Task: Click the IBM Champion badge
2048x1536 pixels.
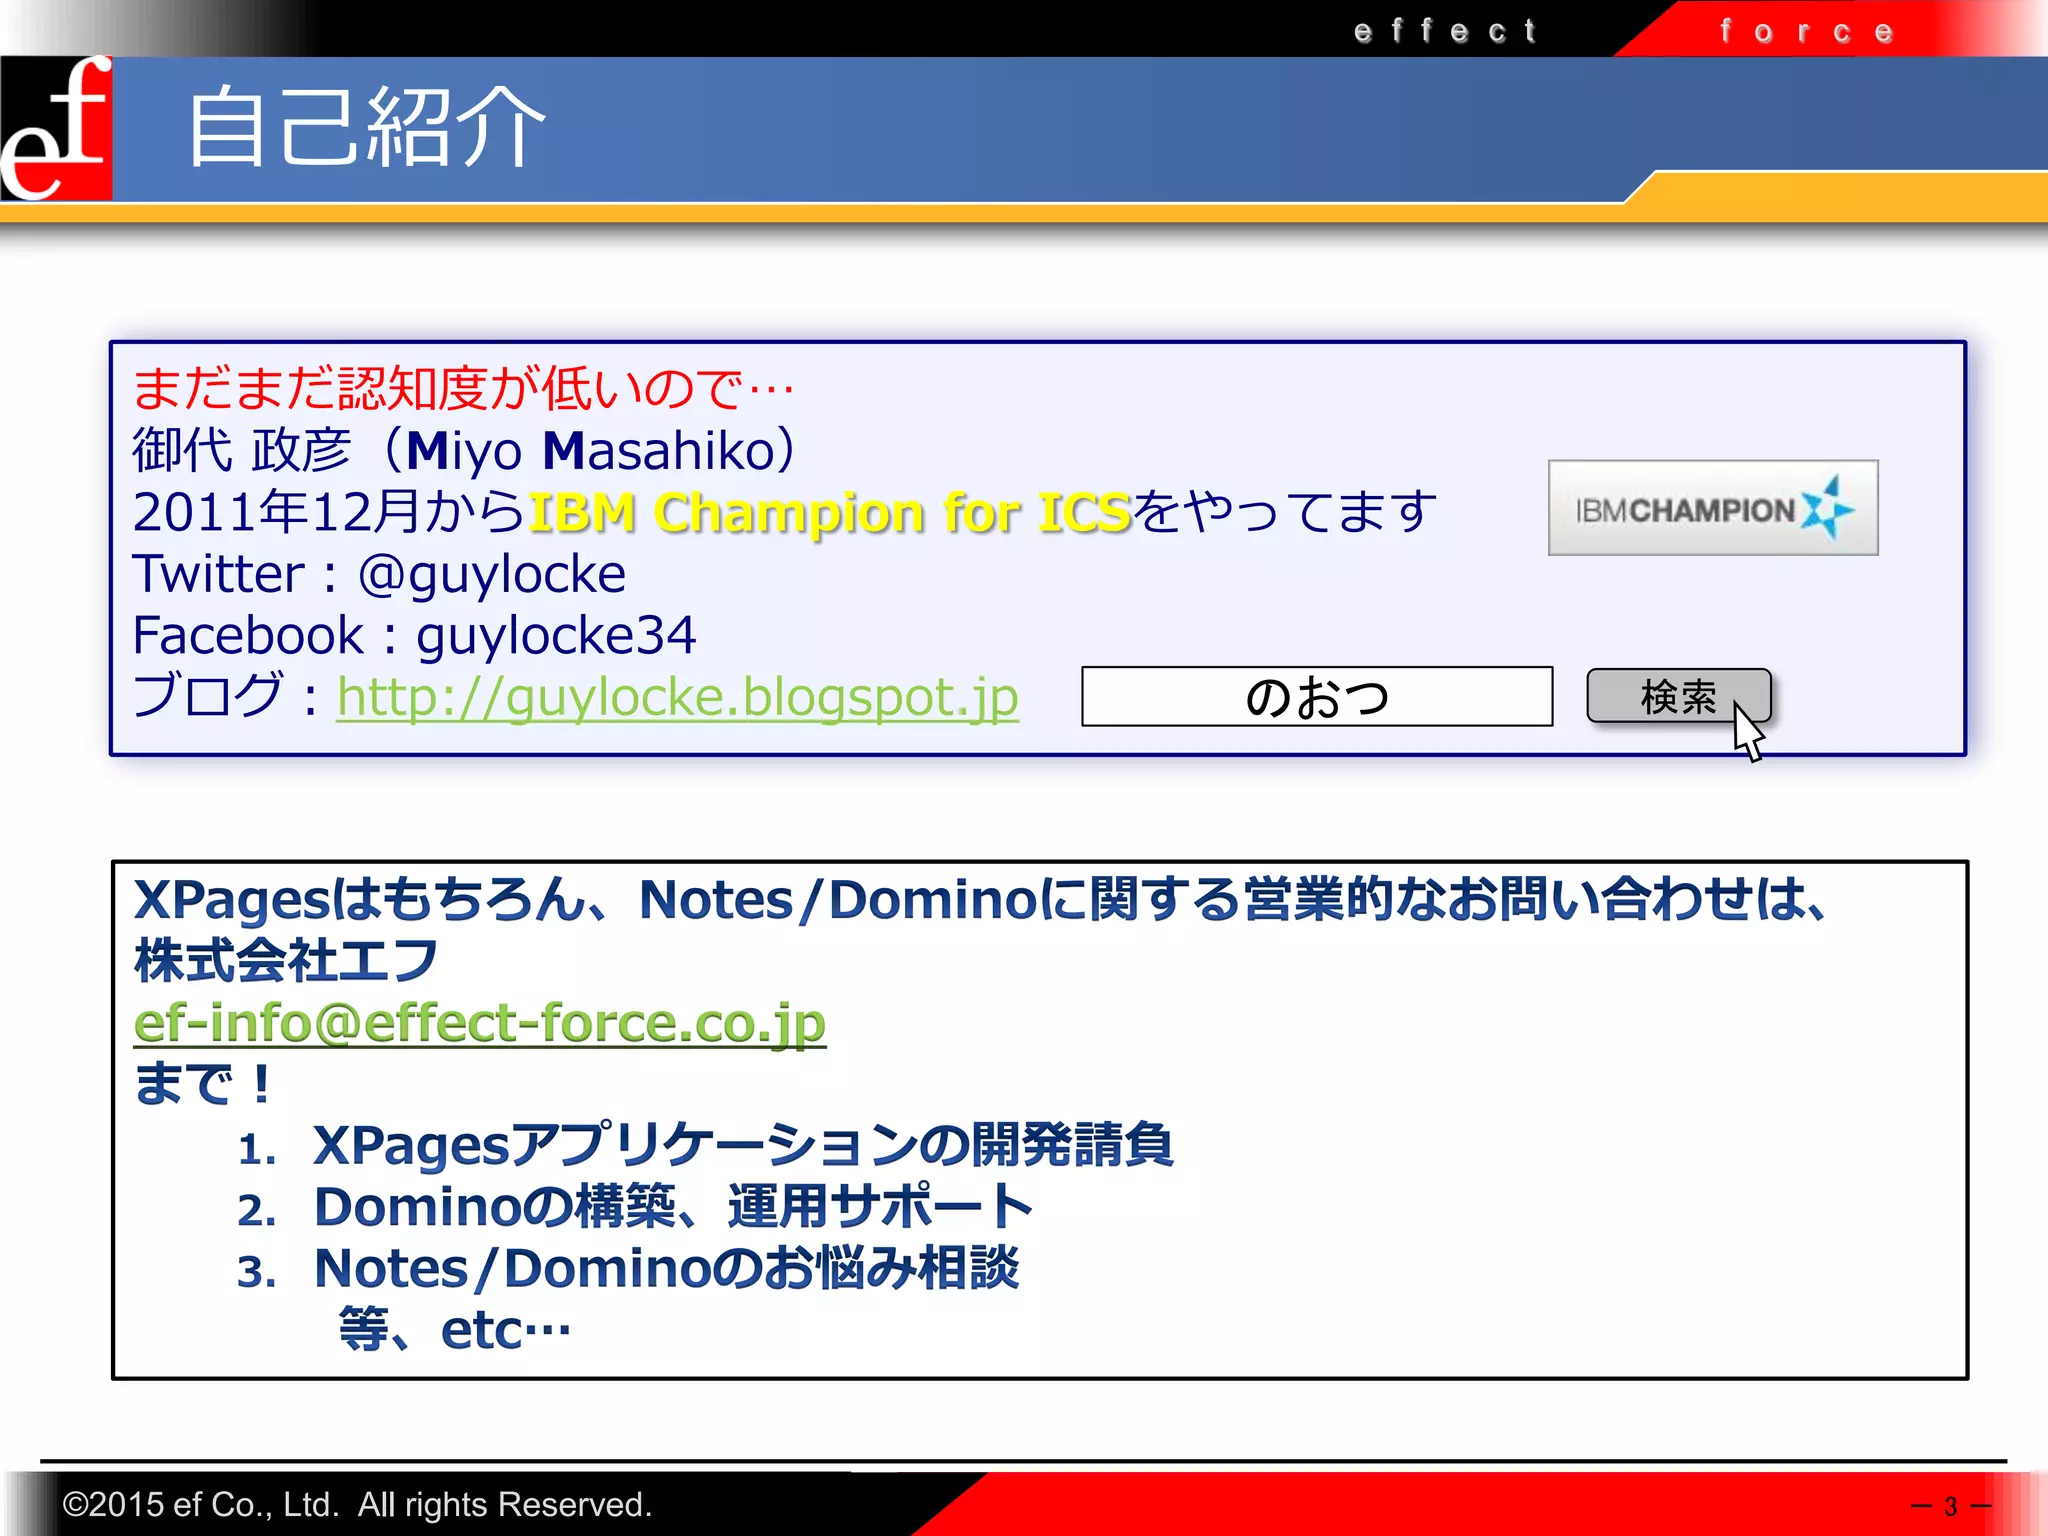Action: [x=1712, y=508]
